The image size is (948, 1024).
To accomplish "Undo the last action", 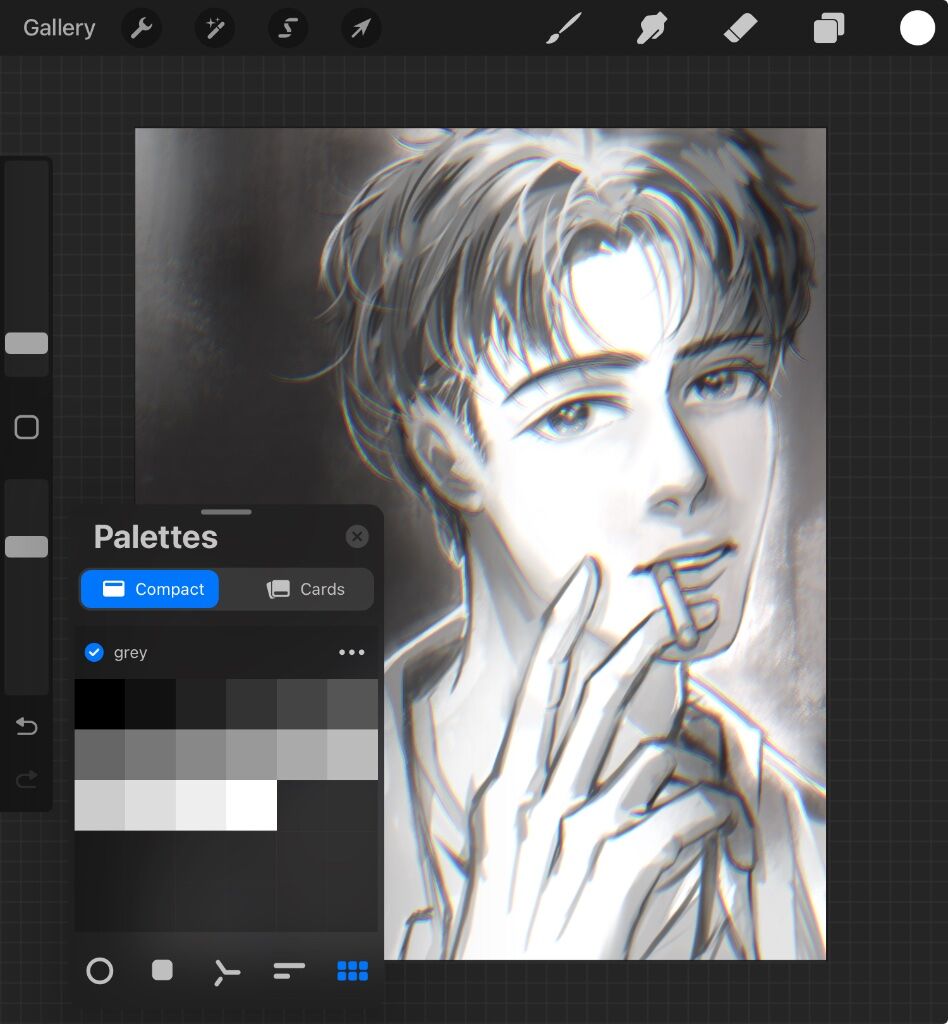I will tap(26, 726).
